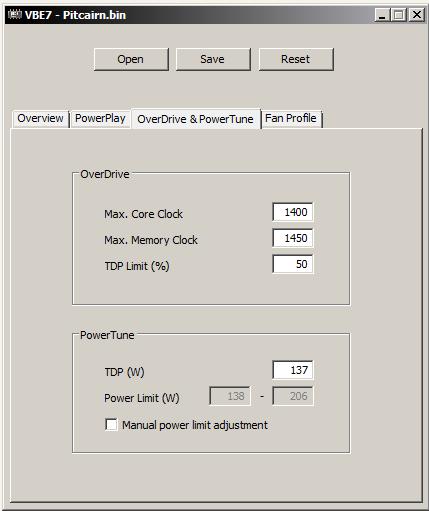Select the OverDrive & PowerTune tab

pos(196,119)
